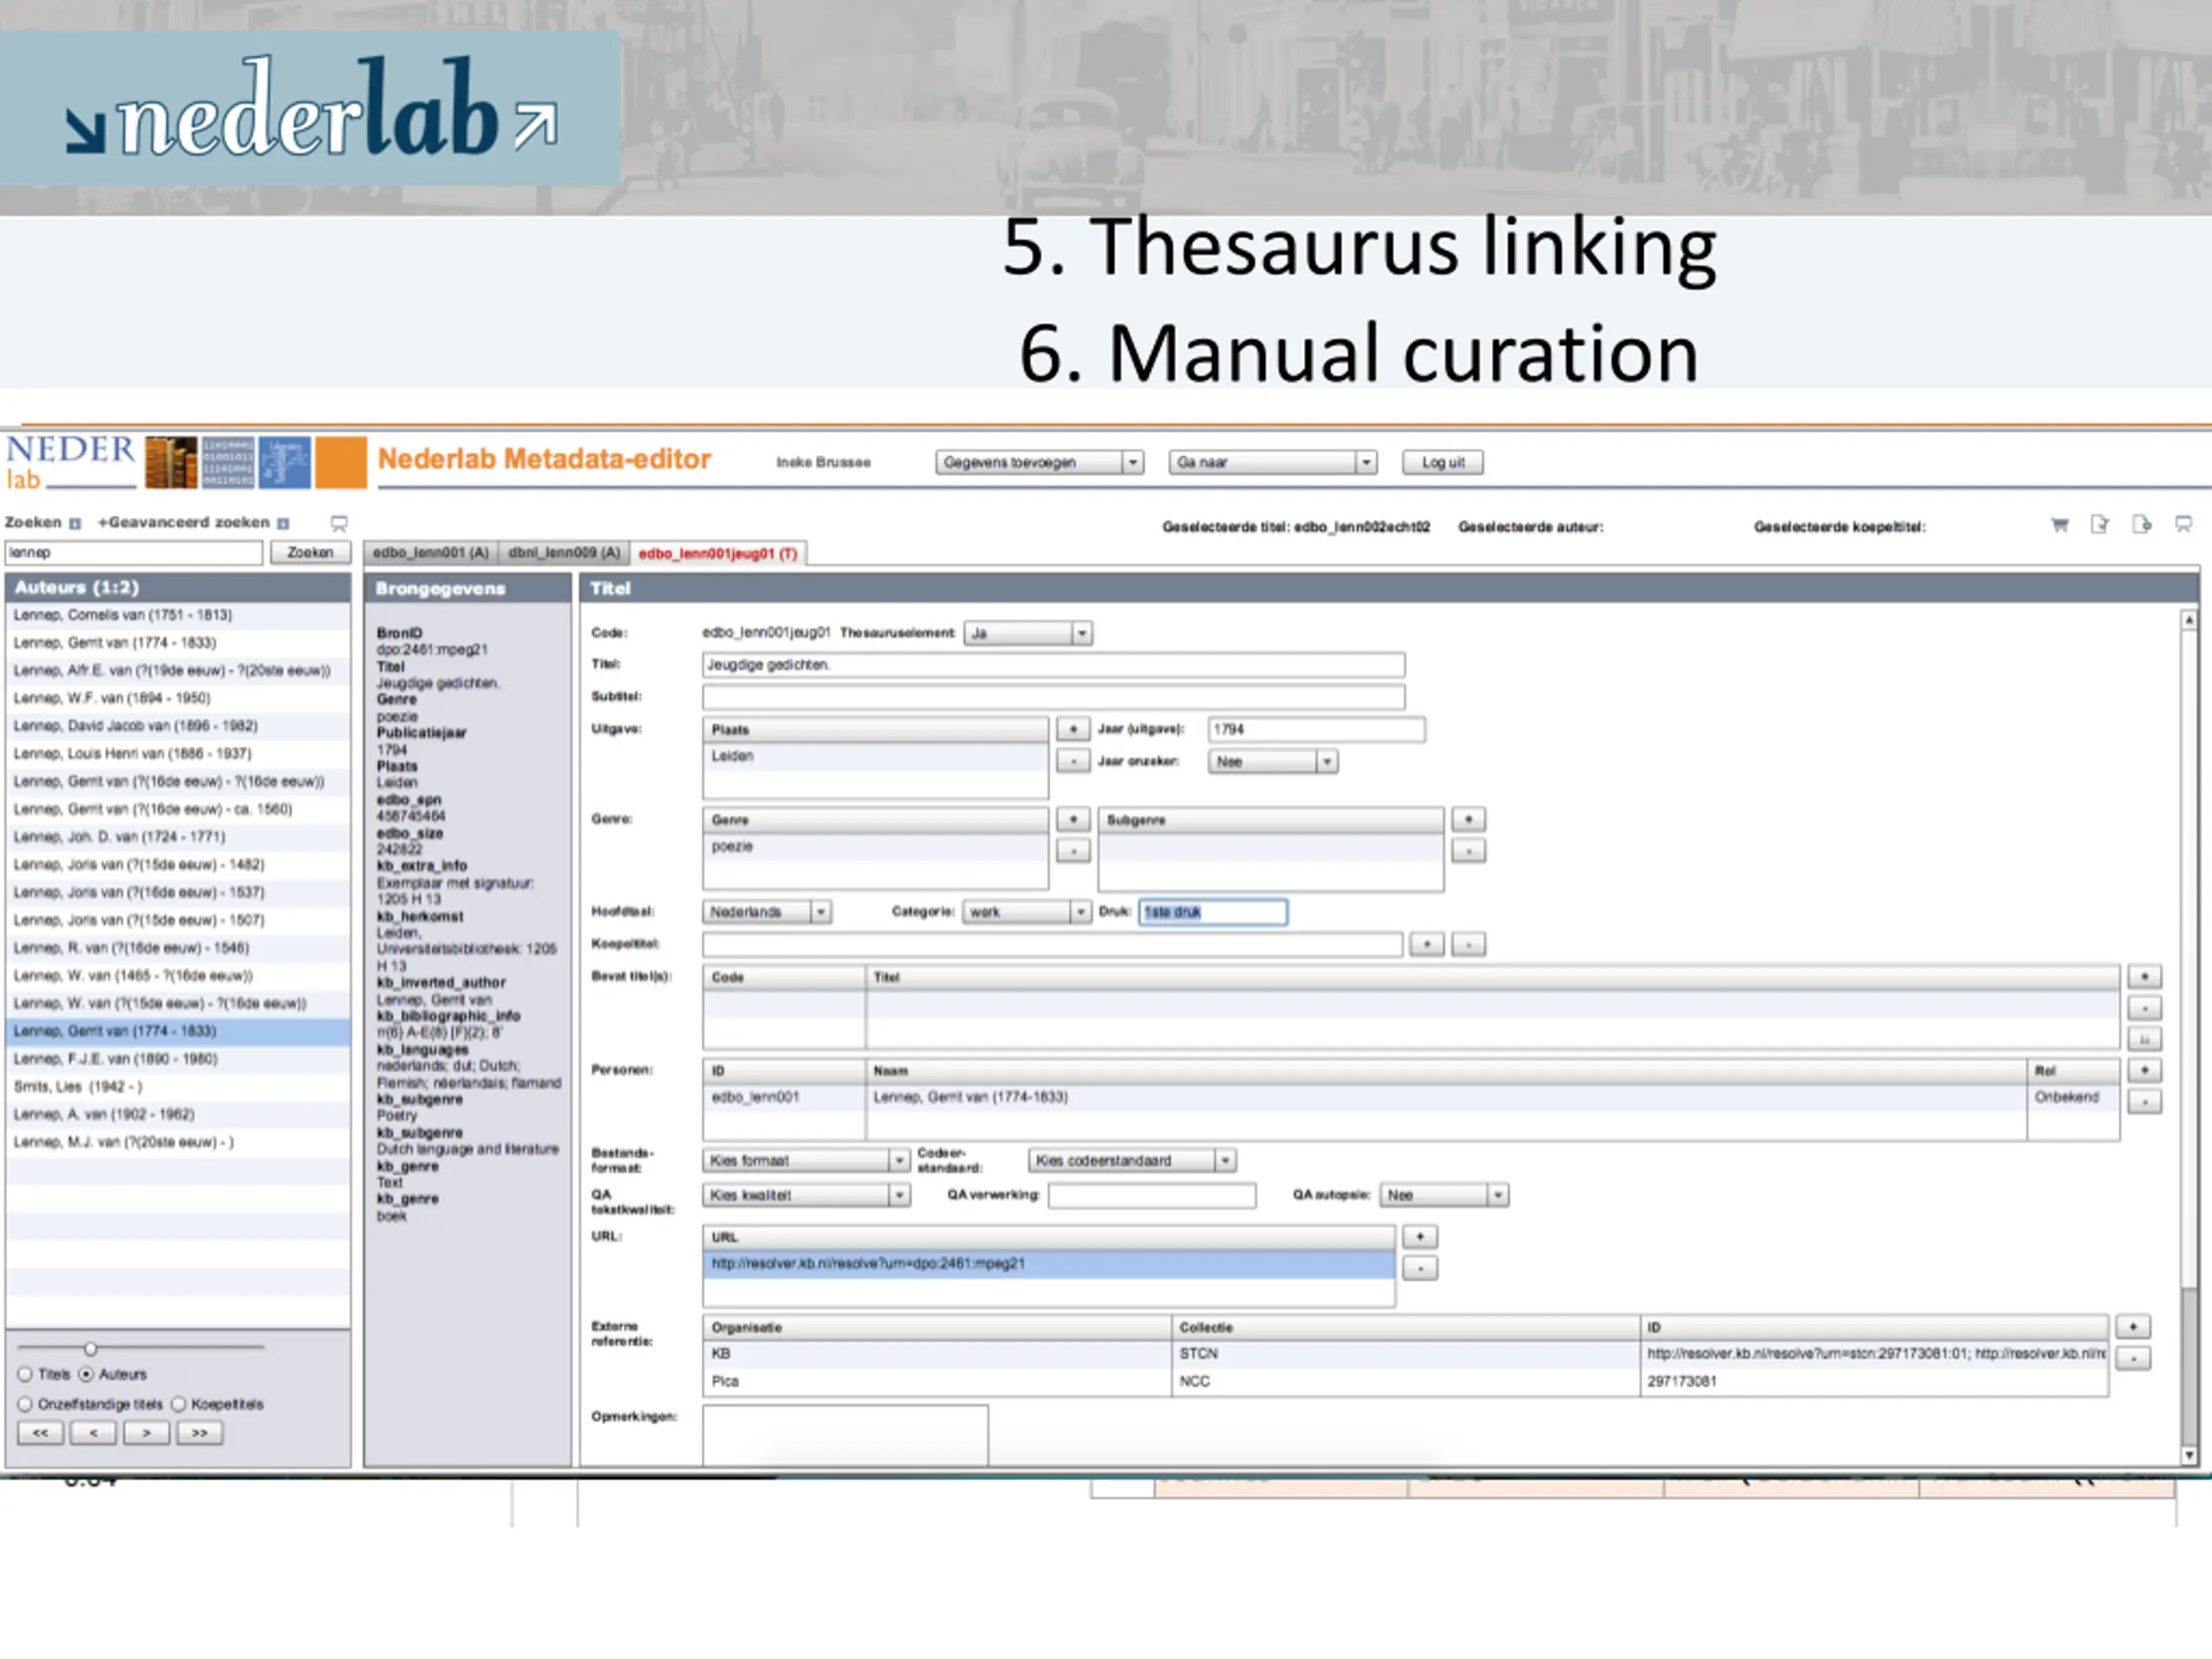Viewport: 2212px width, 1659px height.
Task: Click the NEDERlab logo in editor header
Action: pos(70,462)
